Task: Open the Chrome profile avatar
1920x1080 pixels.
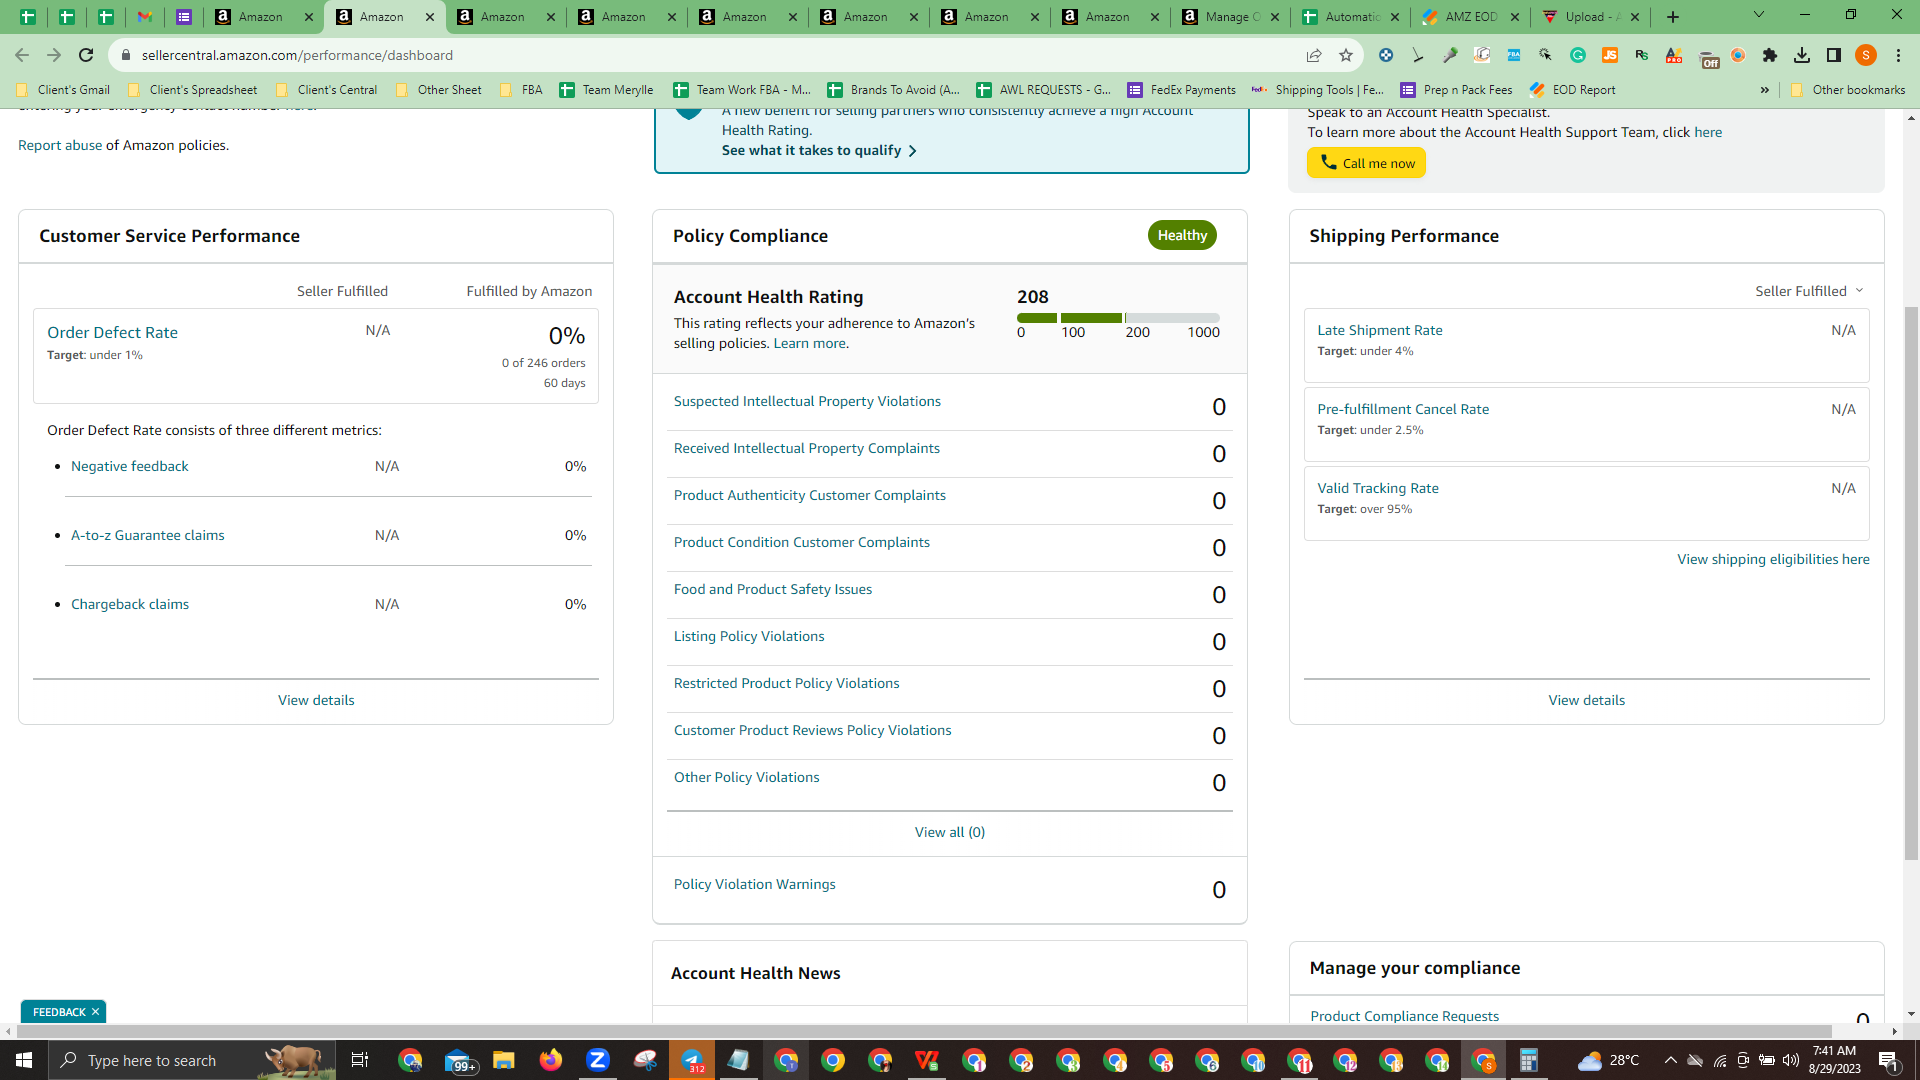Action: 1866,55
